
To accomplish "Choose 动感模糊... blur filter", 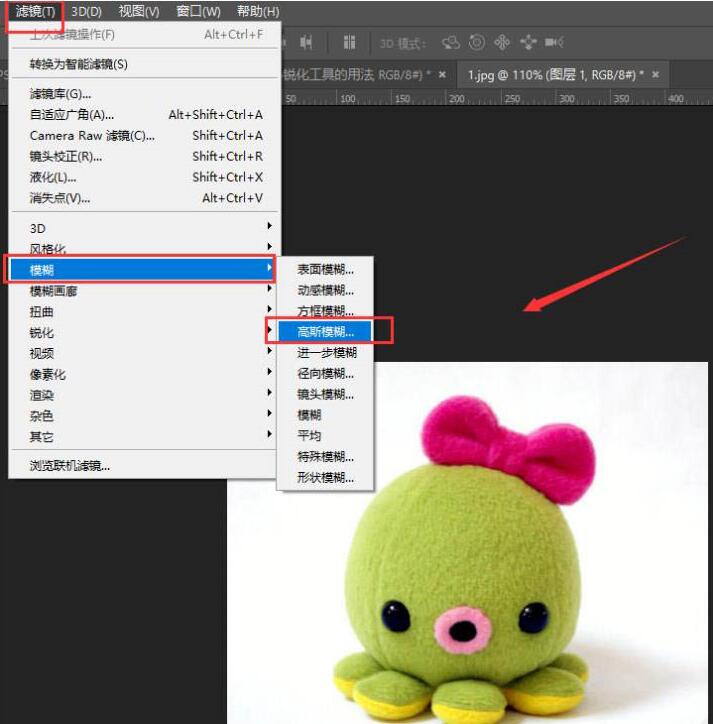I will [x=326, y=290].
